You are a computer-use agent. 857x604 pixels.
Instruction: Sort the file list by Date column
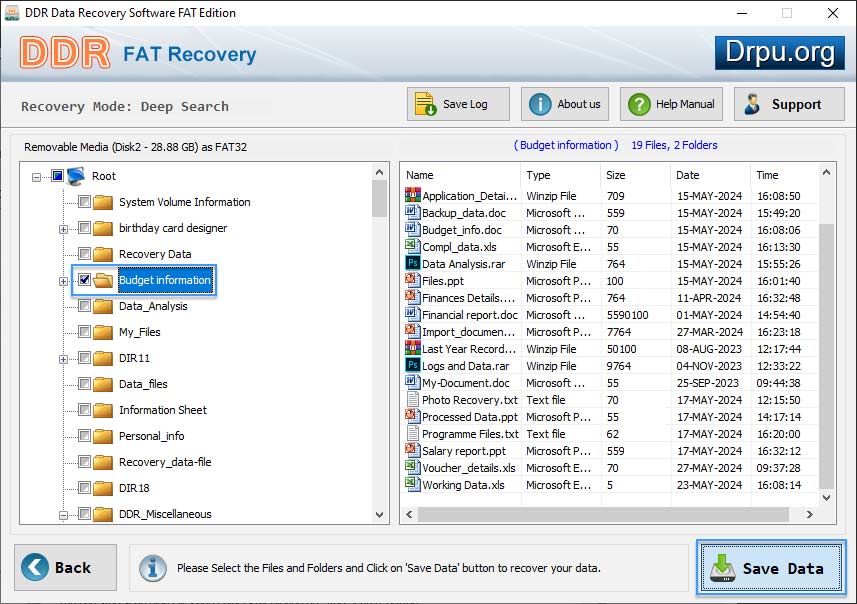pos(710,175)
